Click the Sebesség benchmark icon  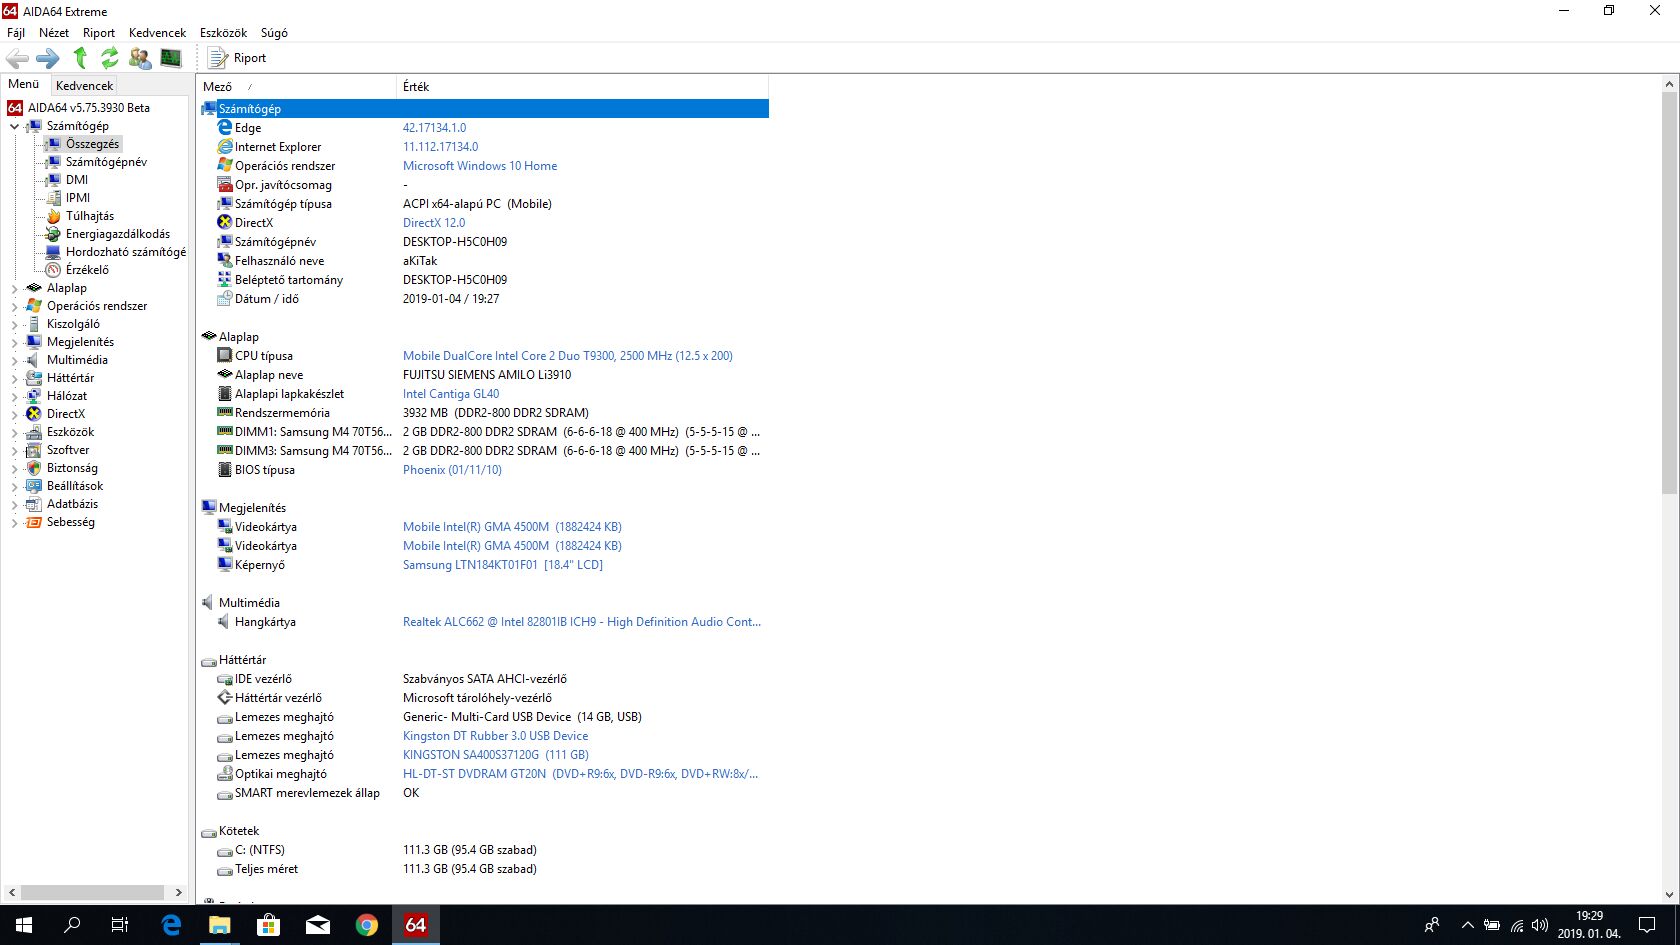(34, 522)
